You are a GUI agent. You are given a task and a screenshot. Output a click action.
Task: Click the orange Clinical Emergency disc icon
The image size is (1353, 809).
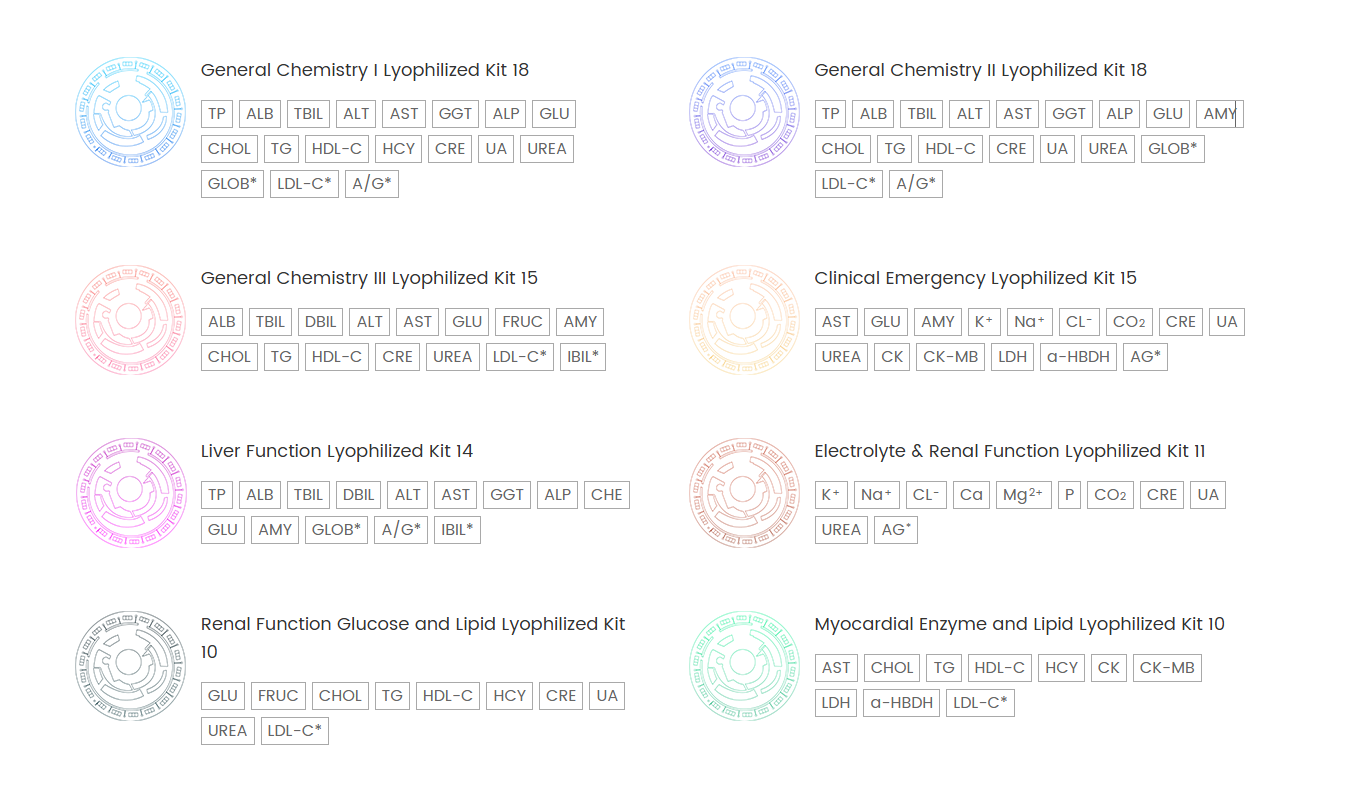point(744,320)
